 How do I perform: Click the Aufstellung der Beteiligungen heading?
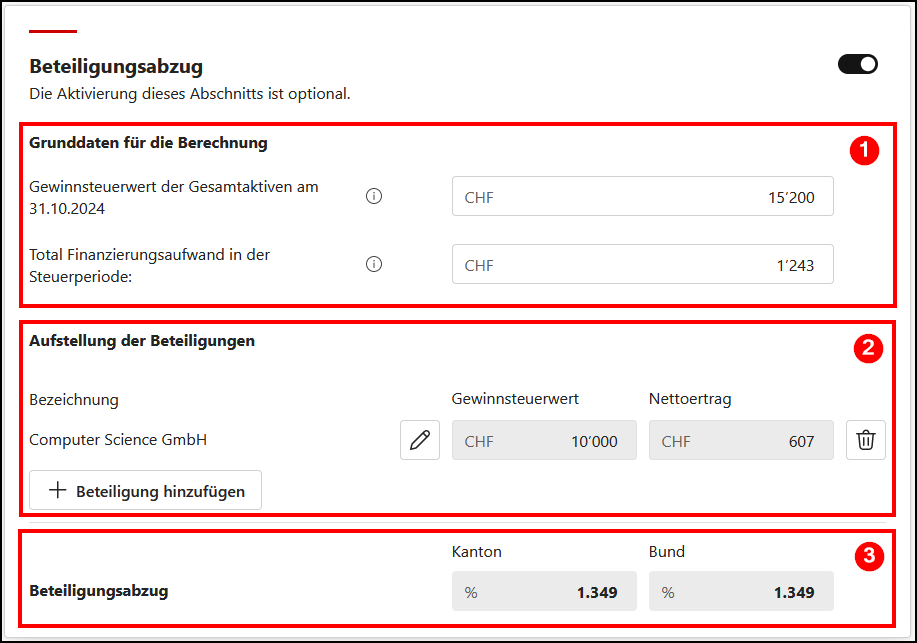(142, 341)
